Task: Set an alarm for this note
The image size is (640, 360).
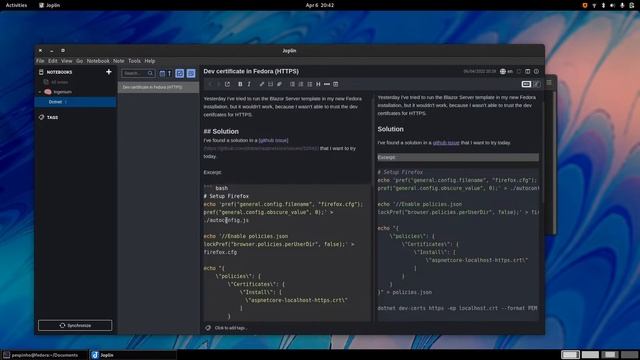Action: [x=519, y=71]
